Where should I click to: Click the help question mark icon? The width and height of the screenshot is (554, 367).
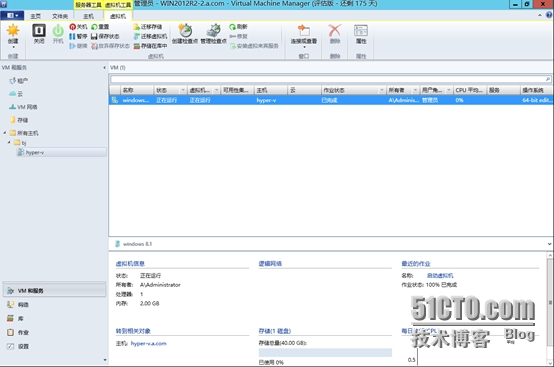549,15
